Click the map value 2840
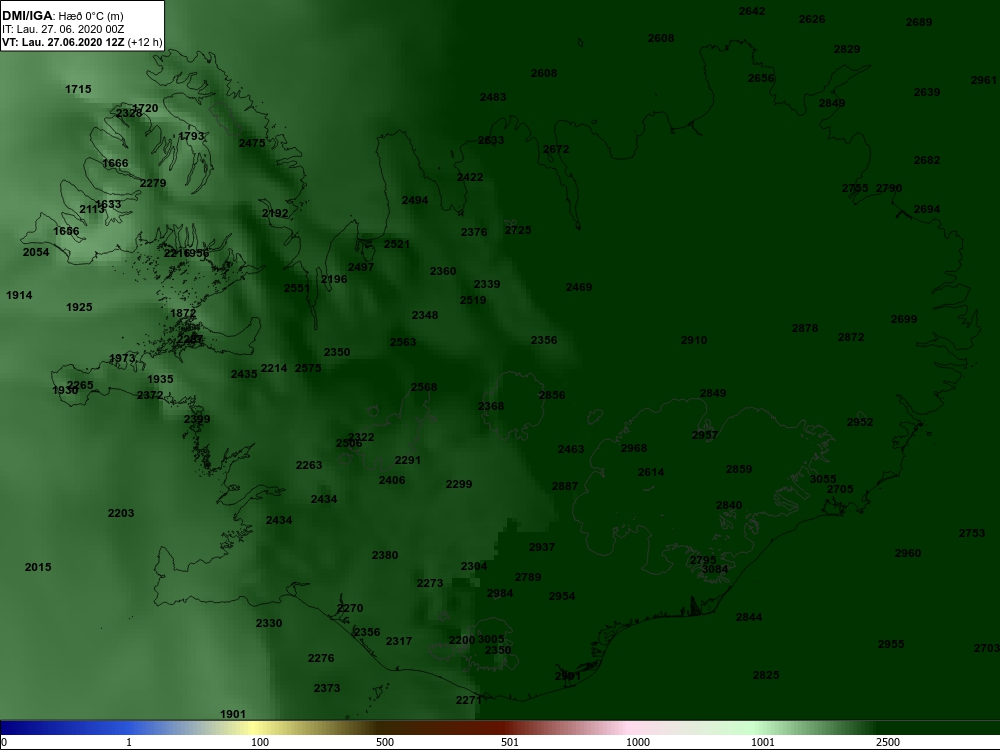This screenshot has height=750, width=1000. (x=729, y=506)
